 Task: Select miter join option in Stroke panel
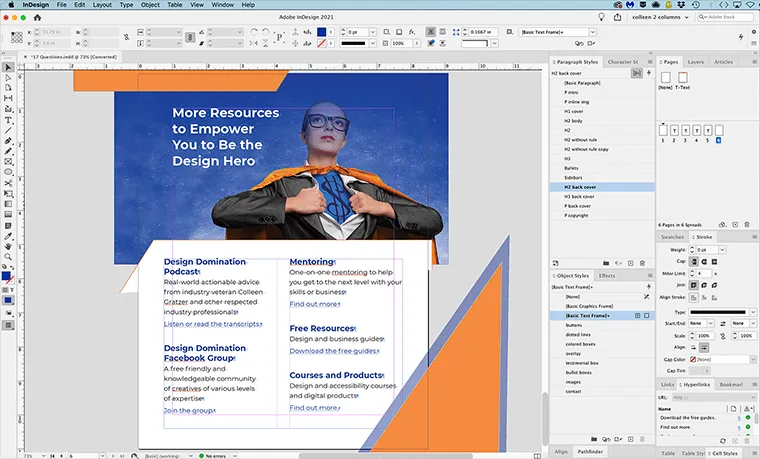click(694, 285)
